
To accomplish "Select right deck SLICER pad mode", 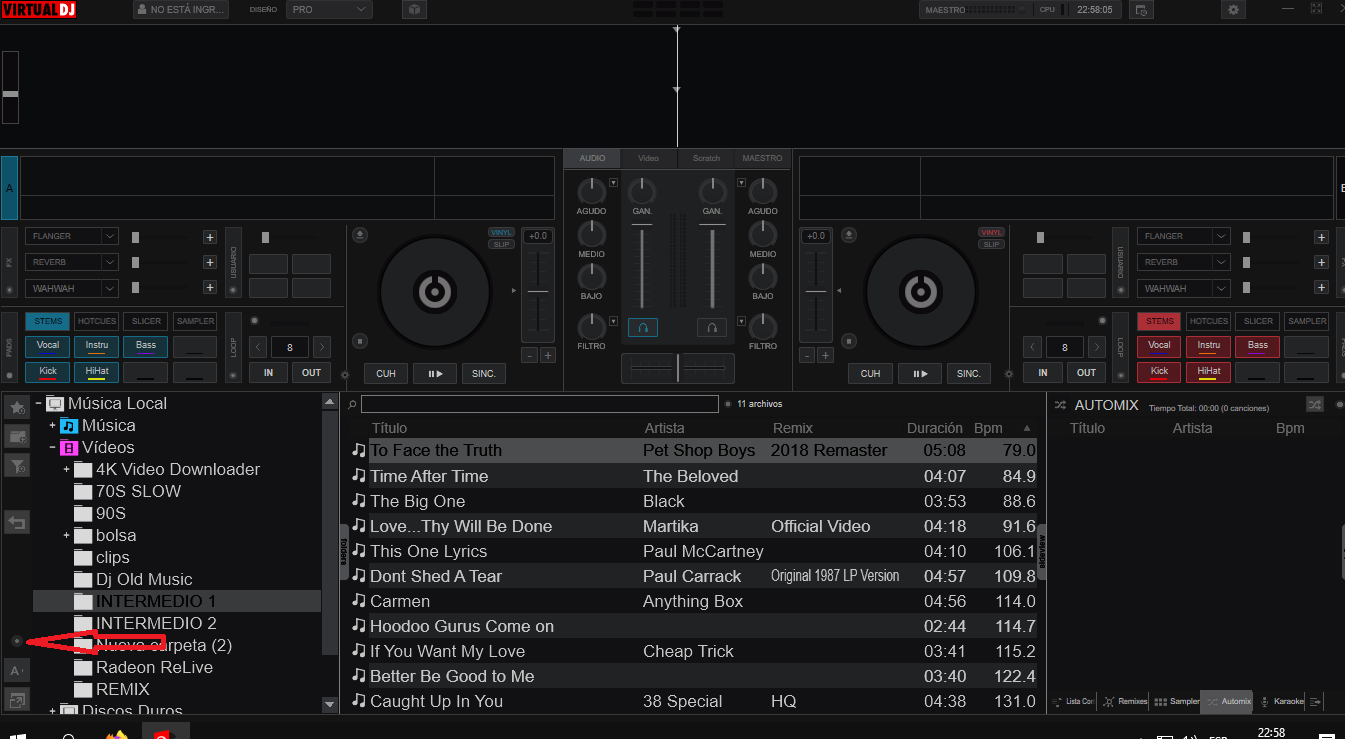I will pos(1258,321).
